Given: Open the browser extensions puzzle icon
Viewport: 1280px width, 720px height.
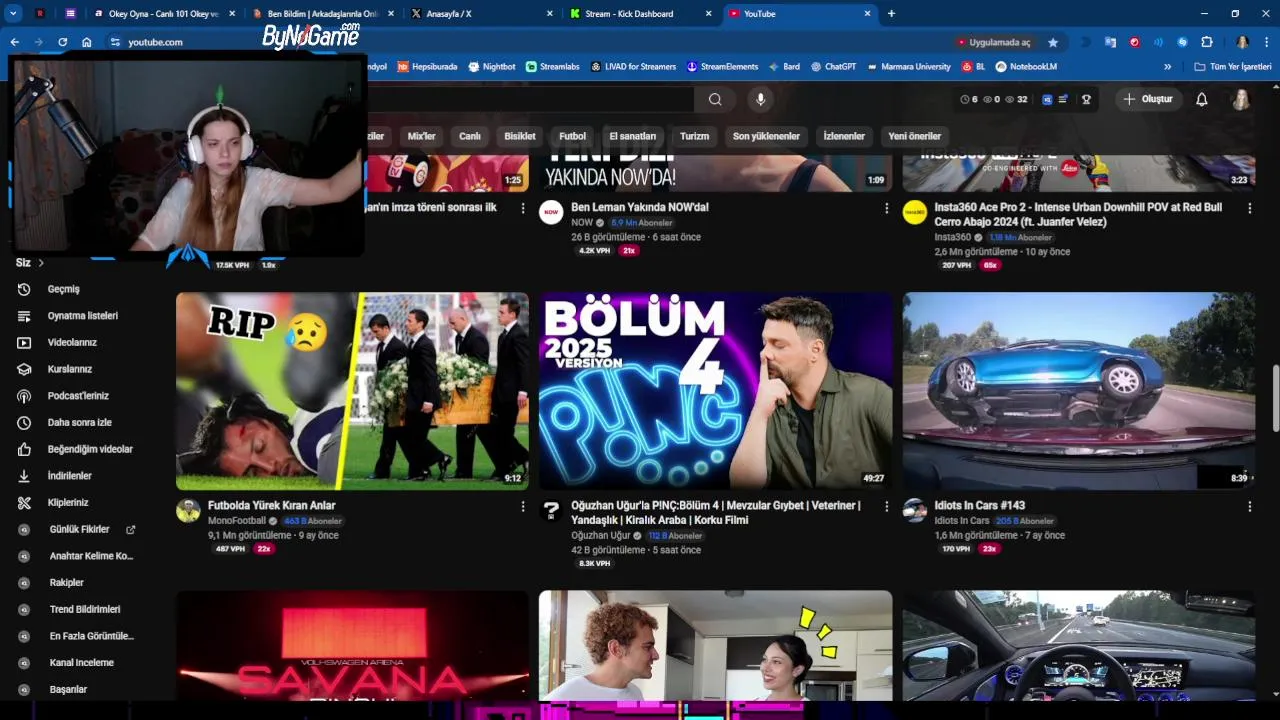Looking at the screenshot, I should pyautogui.click(x=1206, y=42).
